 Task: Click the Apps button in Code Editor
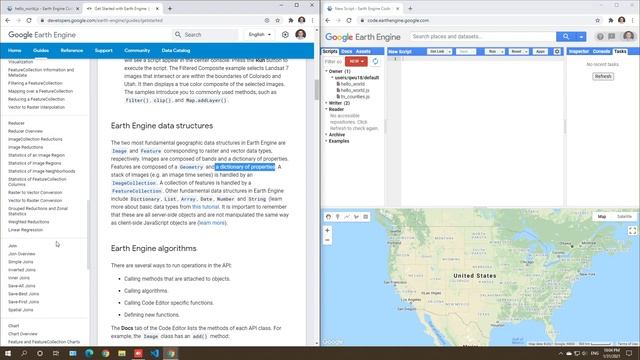[540, 52]
